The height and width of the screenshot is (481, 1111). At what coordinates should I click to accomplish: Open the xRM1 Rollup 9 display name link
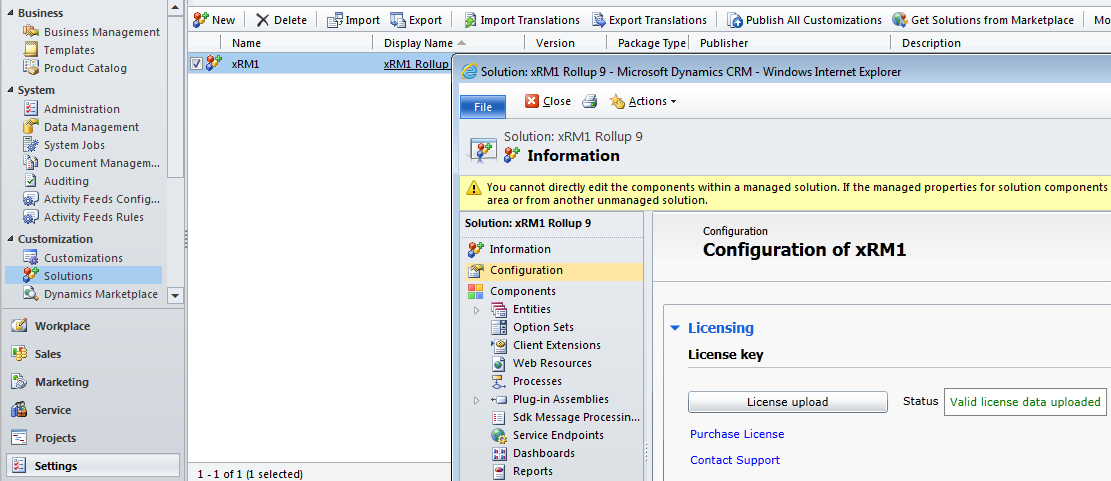417,64
